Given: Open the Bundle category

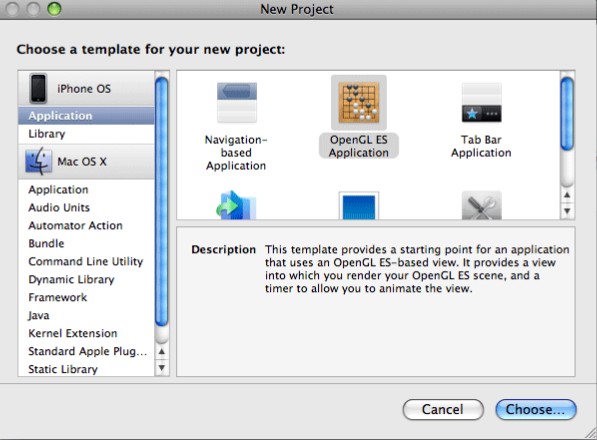Looking at the screenshot, I should 86,243.
